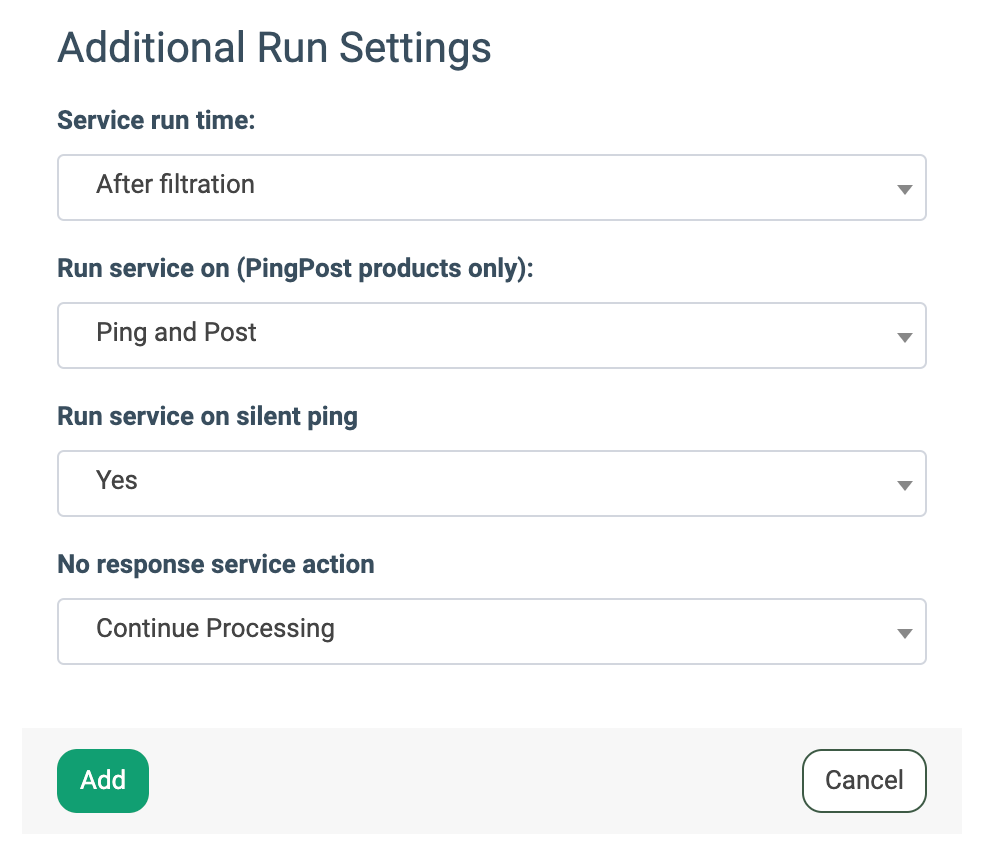
Task: Click the Run service on silent ping label
Action: pyautogui.click(x=207, y=417)
